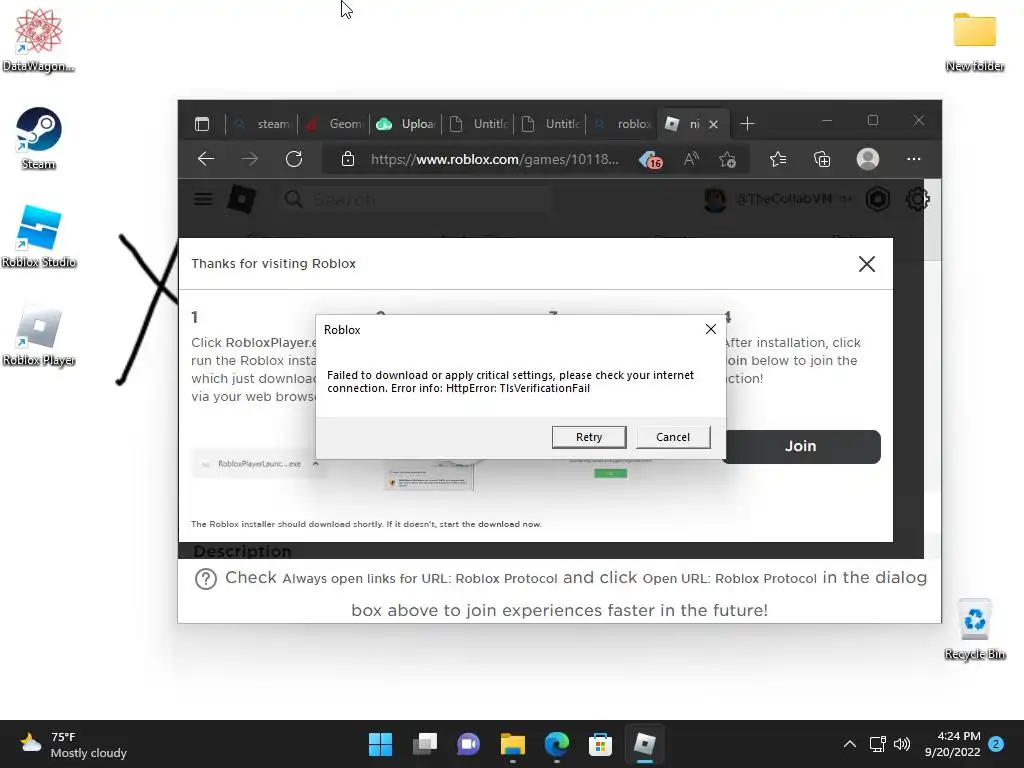The height and width of the screenshot is (768, 1024).
Task: Close the Roblox error dialog with X
Action: click(x=711, y=329)
